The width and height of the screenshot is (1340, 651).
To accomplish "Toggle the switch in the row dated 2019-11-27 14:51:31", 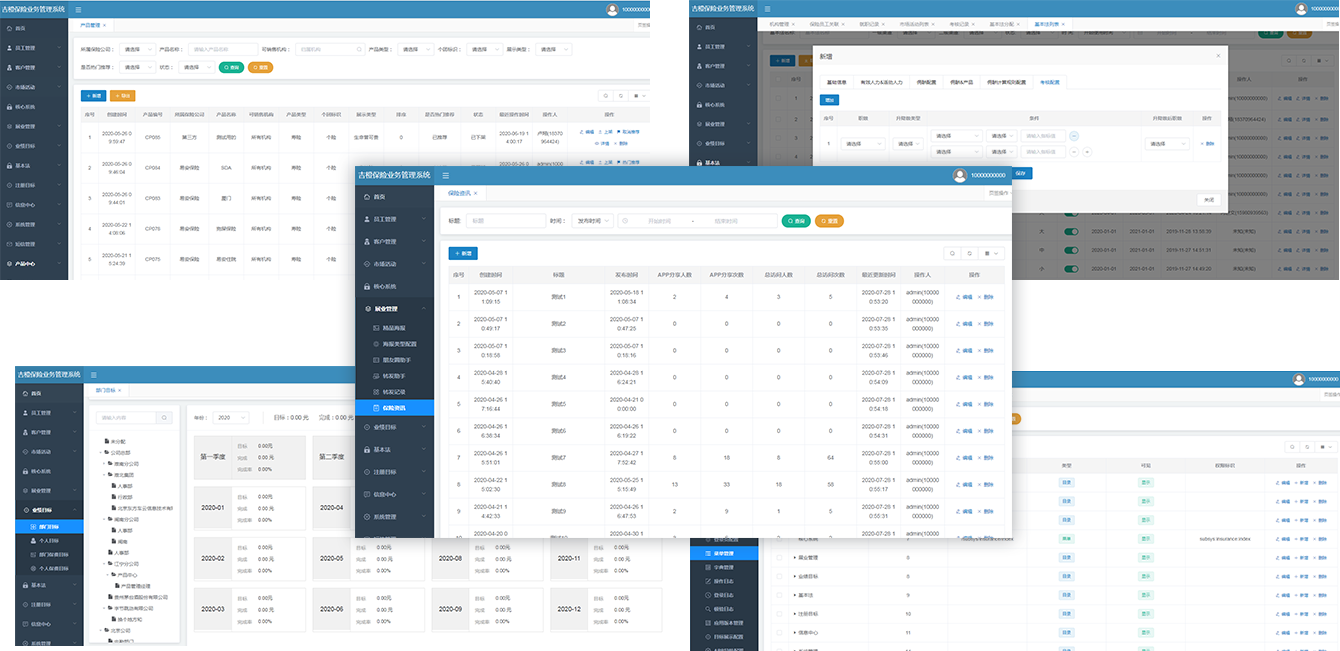I will tap(1071, 249).
